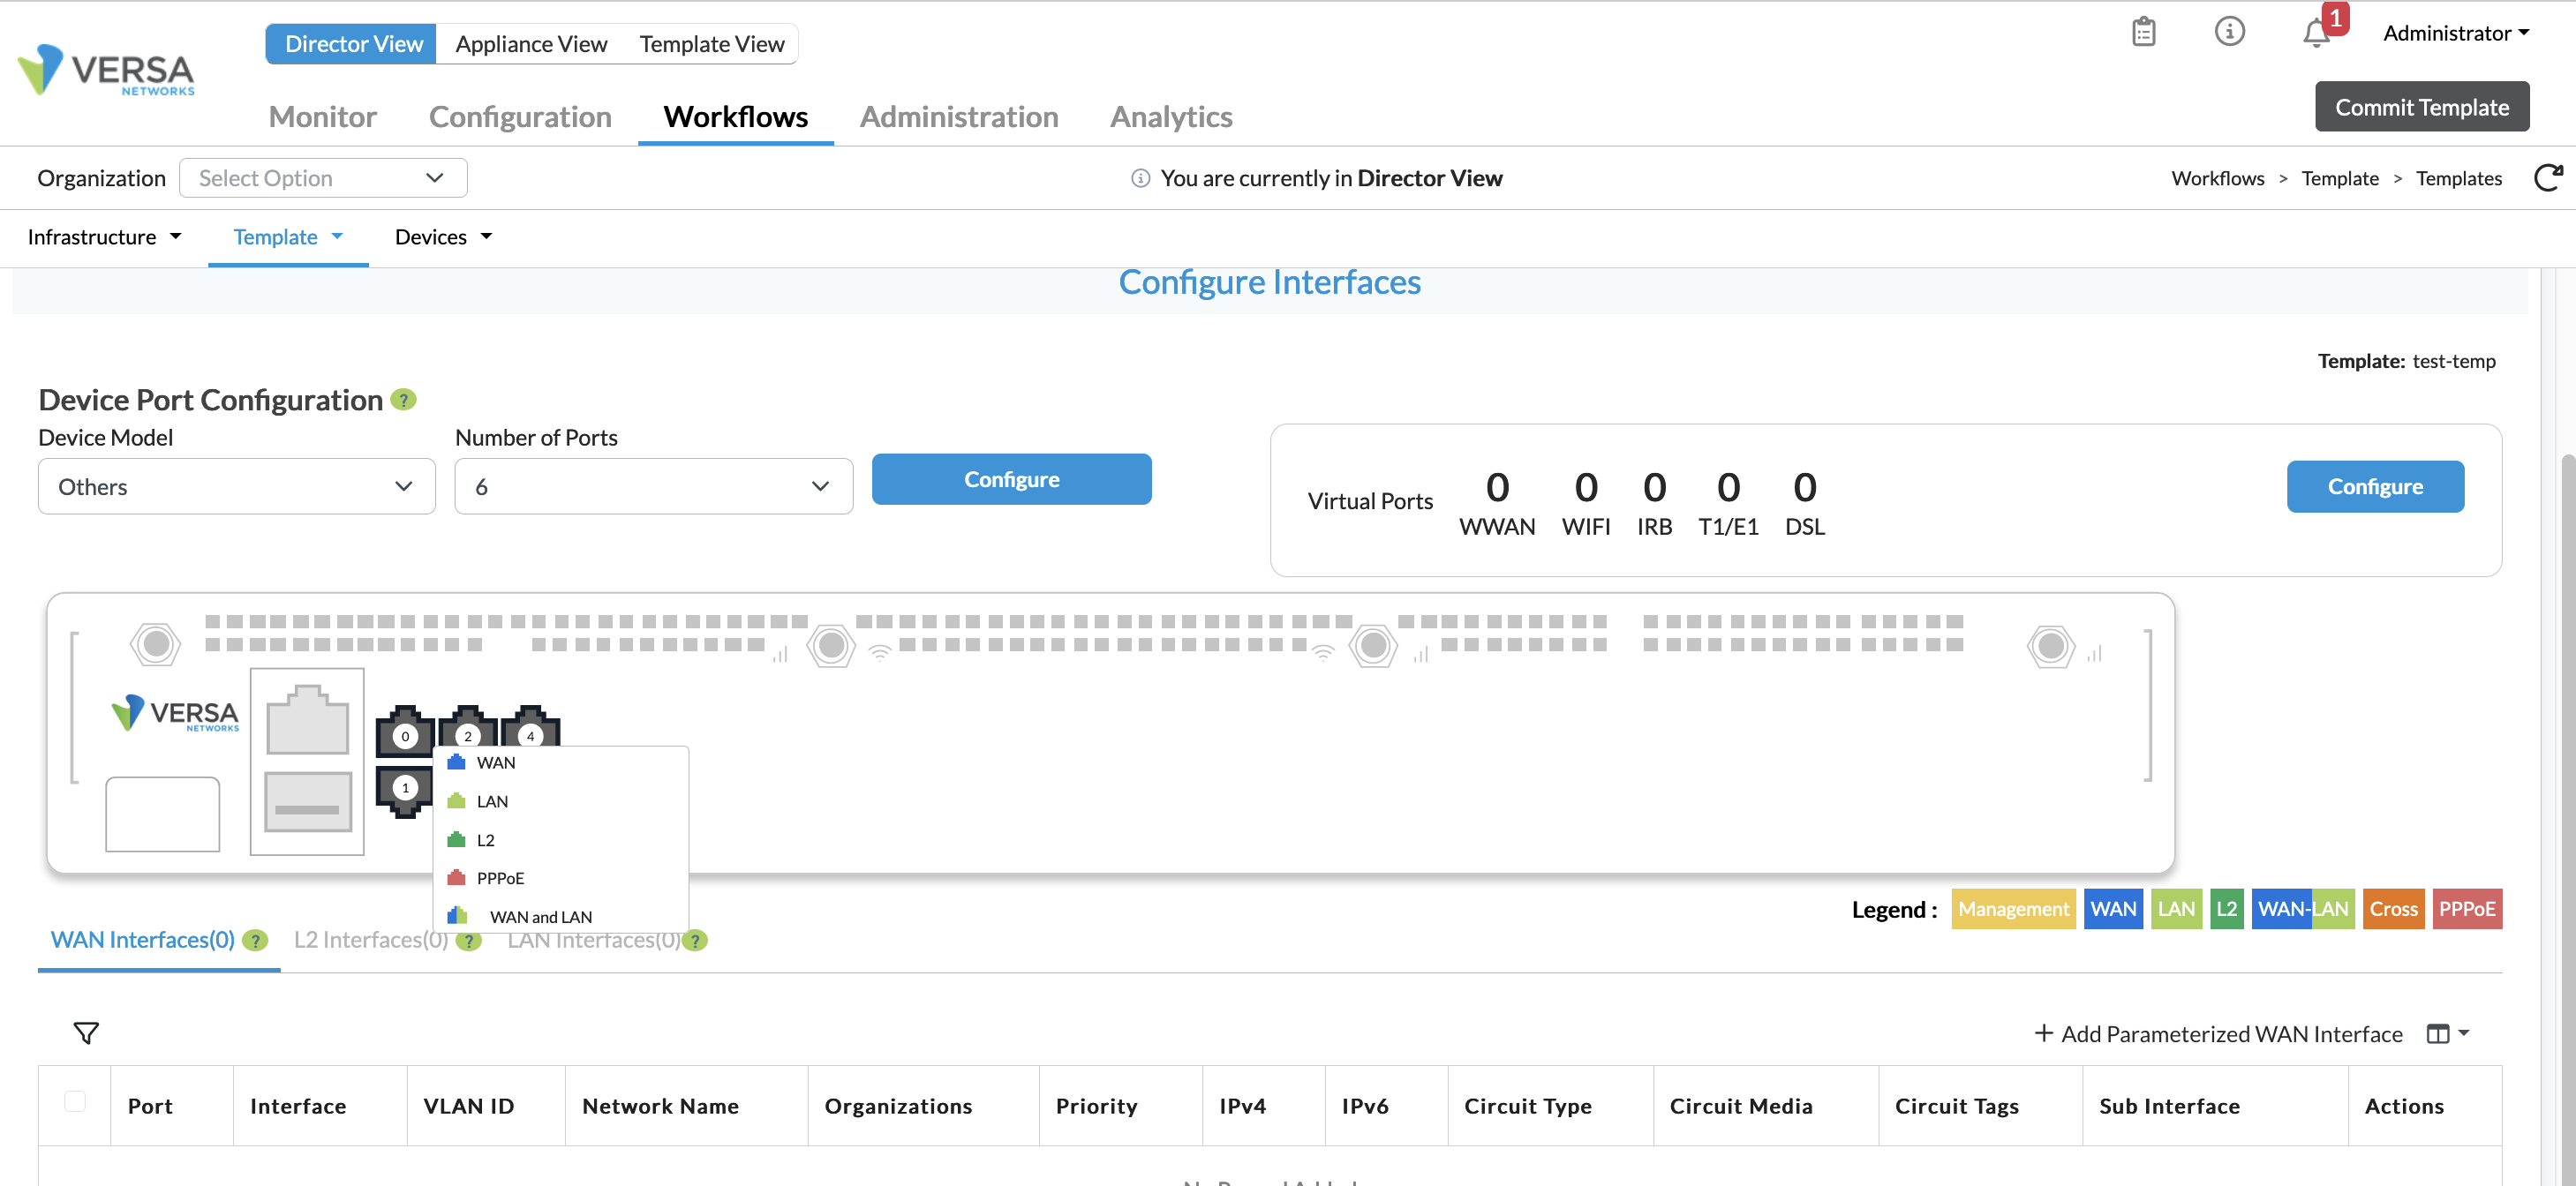
Task: Click the information icon in header
Action: (2229, 31)
